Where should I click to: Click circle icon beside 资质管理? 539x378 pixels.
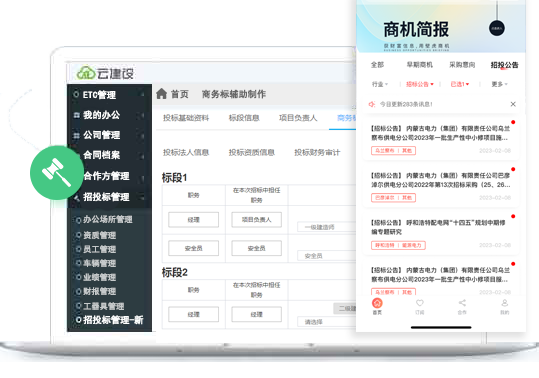tap(78, 235)
